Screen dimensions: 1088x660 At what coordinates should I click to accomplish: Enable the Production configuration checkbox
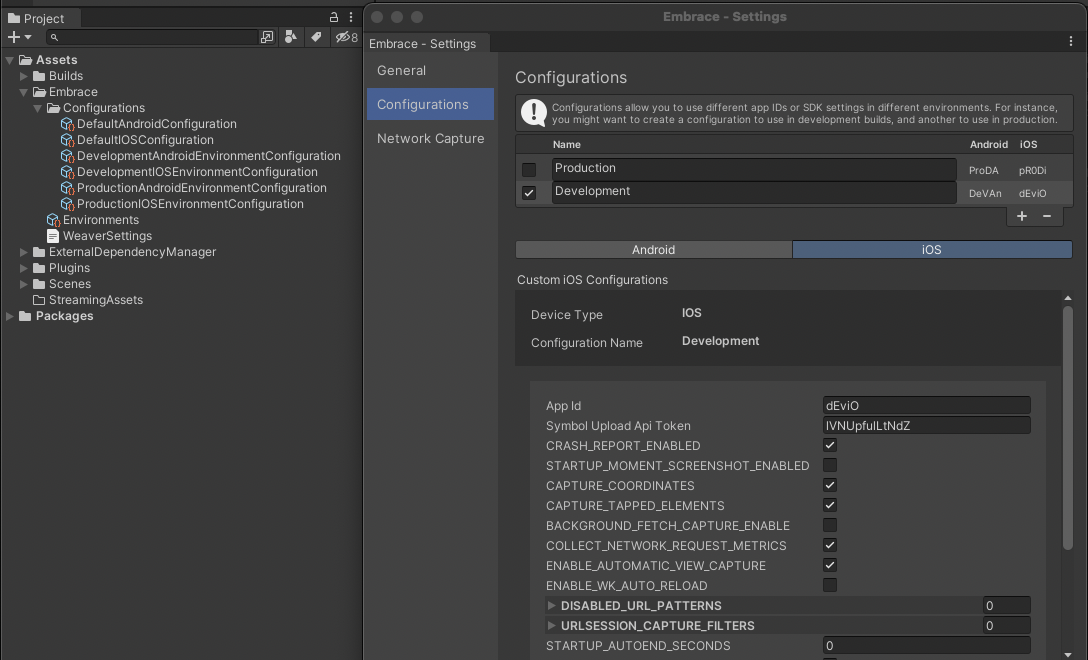tap(529, 169)
